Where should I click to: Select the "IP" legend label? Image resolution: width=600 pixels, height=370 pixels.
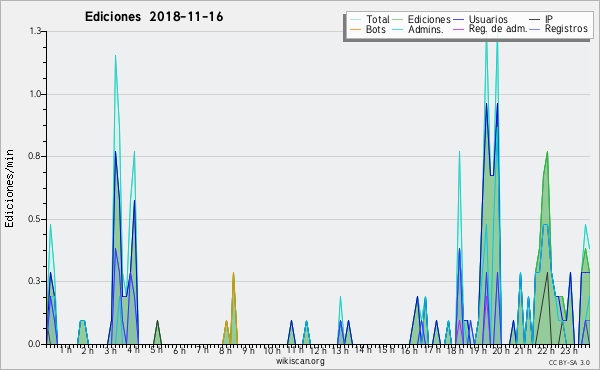(x=549, y=19)
